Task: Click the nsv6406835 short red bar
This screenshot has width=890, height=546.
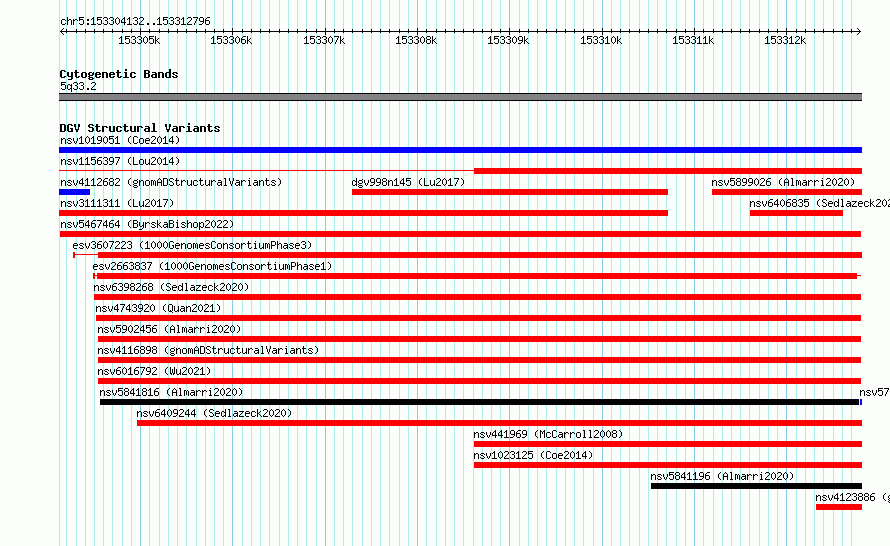Action: coord(796,213)
